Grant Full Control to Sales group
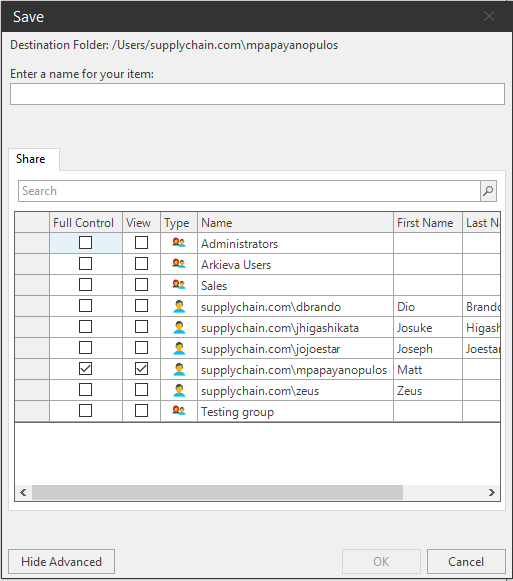 pos(85,285)
